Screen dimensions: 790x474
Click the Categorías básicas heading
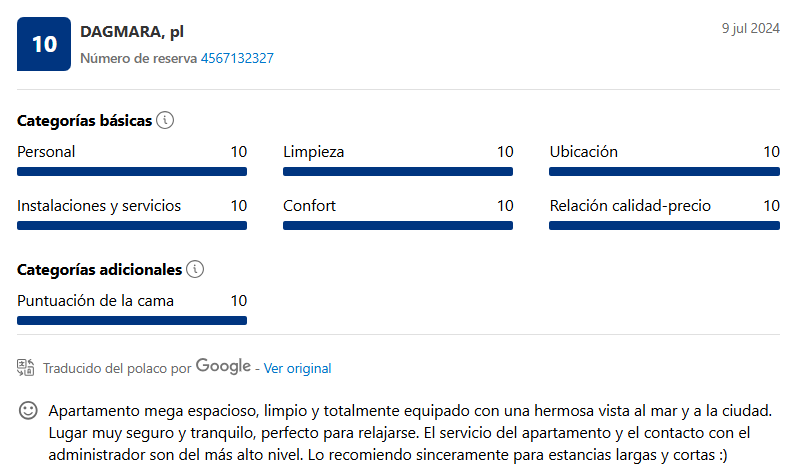pos(85,121)
